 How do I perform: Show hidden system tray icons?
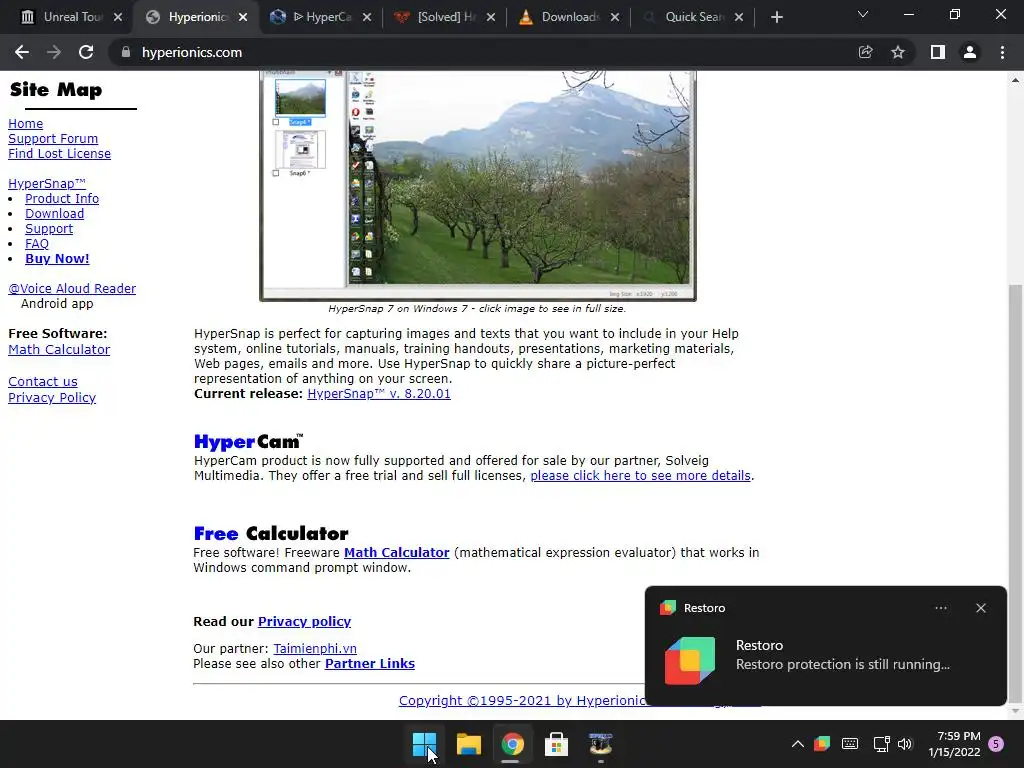(x=797, y=744)
